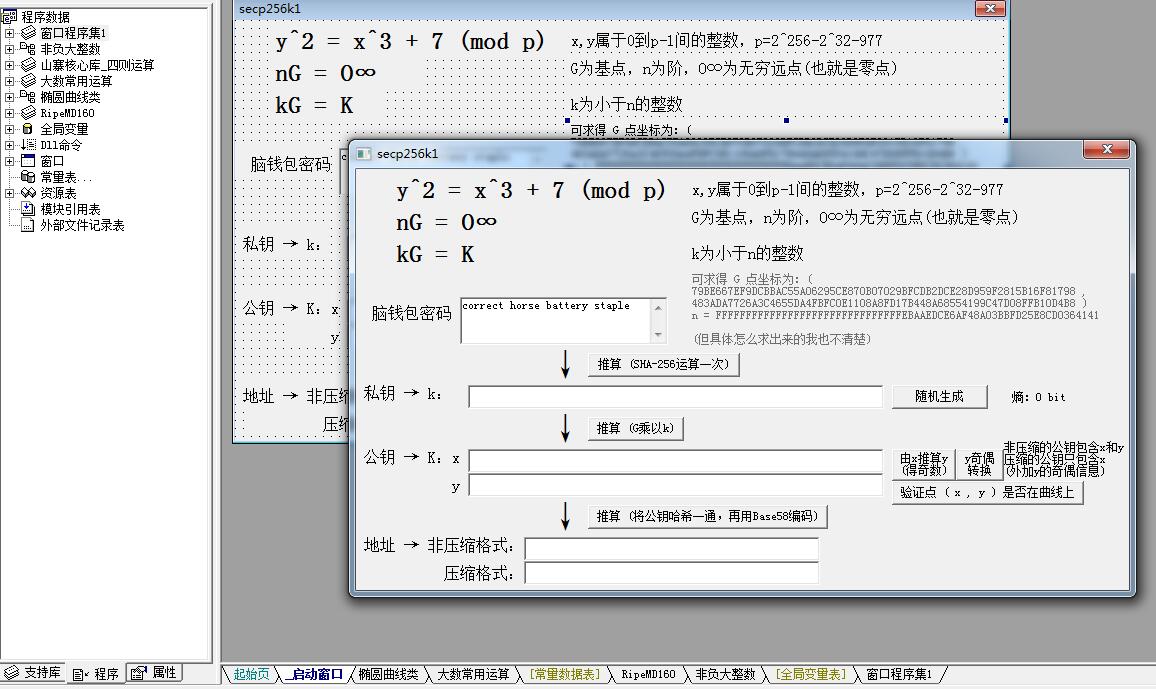Select the 窗口 window icon in the tree
The width and height of the screenshot is (1156, 689).
coord(28,161)
